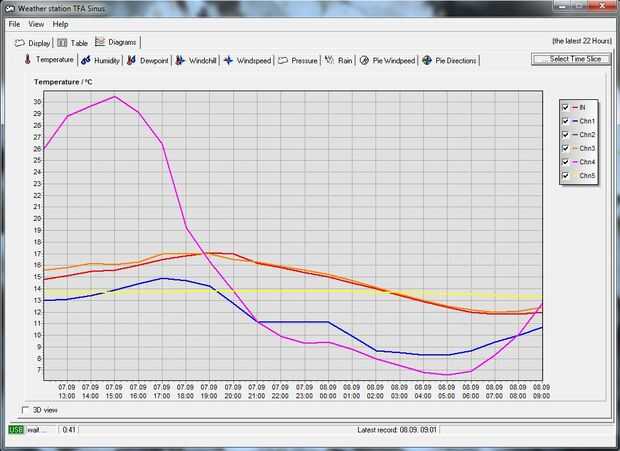Click the Rain icon
This screenshot has width=620, height=451.
pyautogui.click(x=329, y=60)
